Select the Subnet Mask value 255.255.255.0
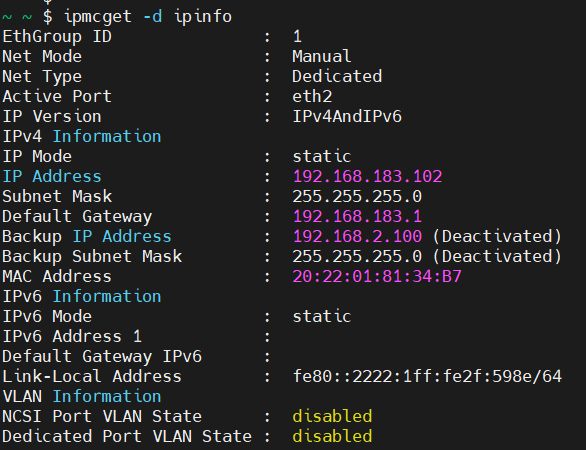This screenshot has width=586, height=450. point(357,197)
